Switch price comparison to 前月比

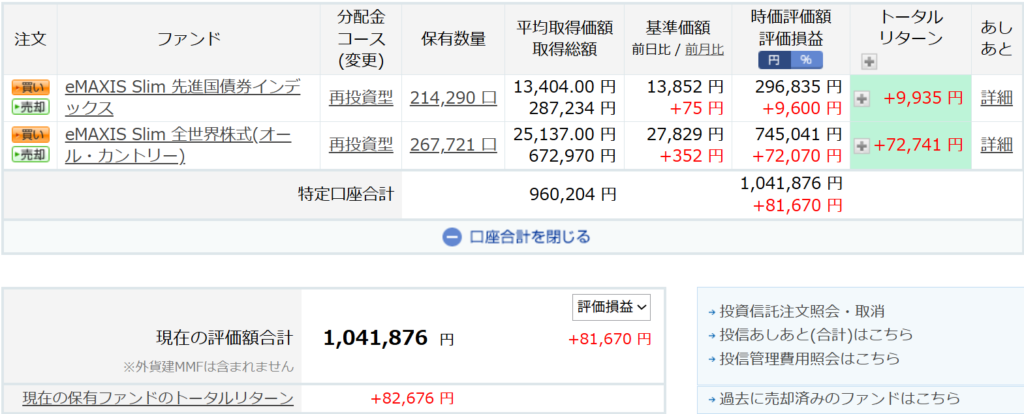click(x=704, y=50)
